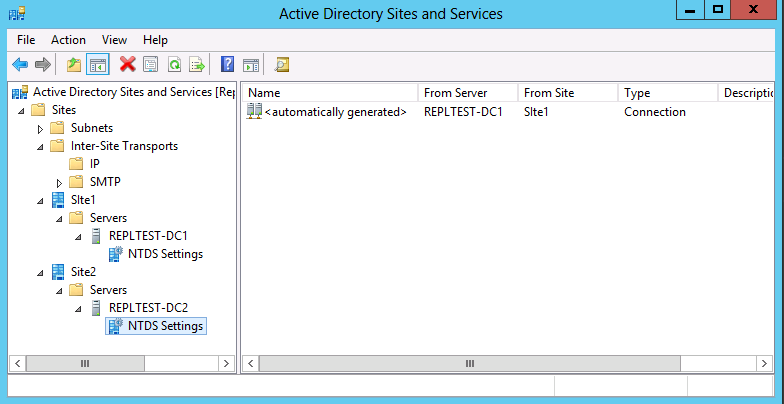Viewport: 784px width, 404px height.
Task: Toggle Show/Hide Action Pane icon
Action: point(251,64)
